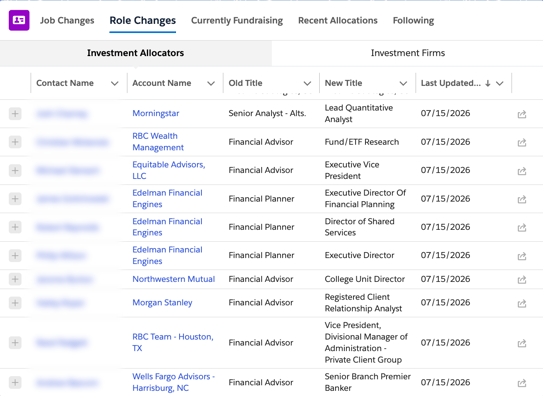Click Senior Branch Premier Banker cell

(368, 382)
